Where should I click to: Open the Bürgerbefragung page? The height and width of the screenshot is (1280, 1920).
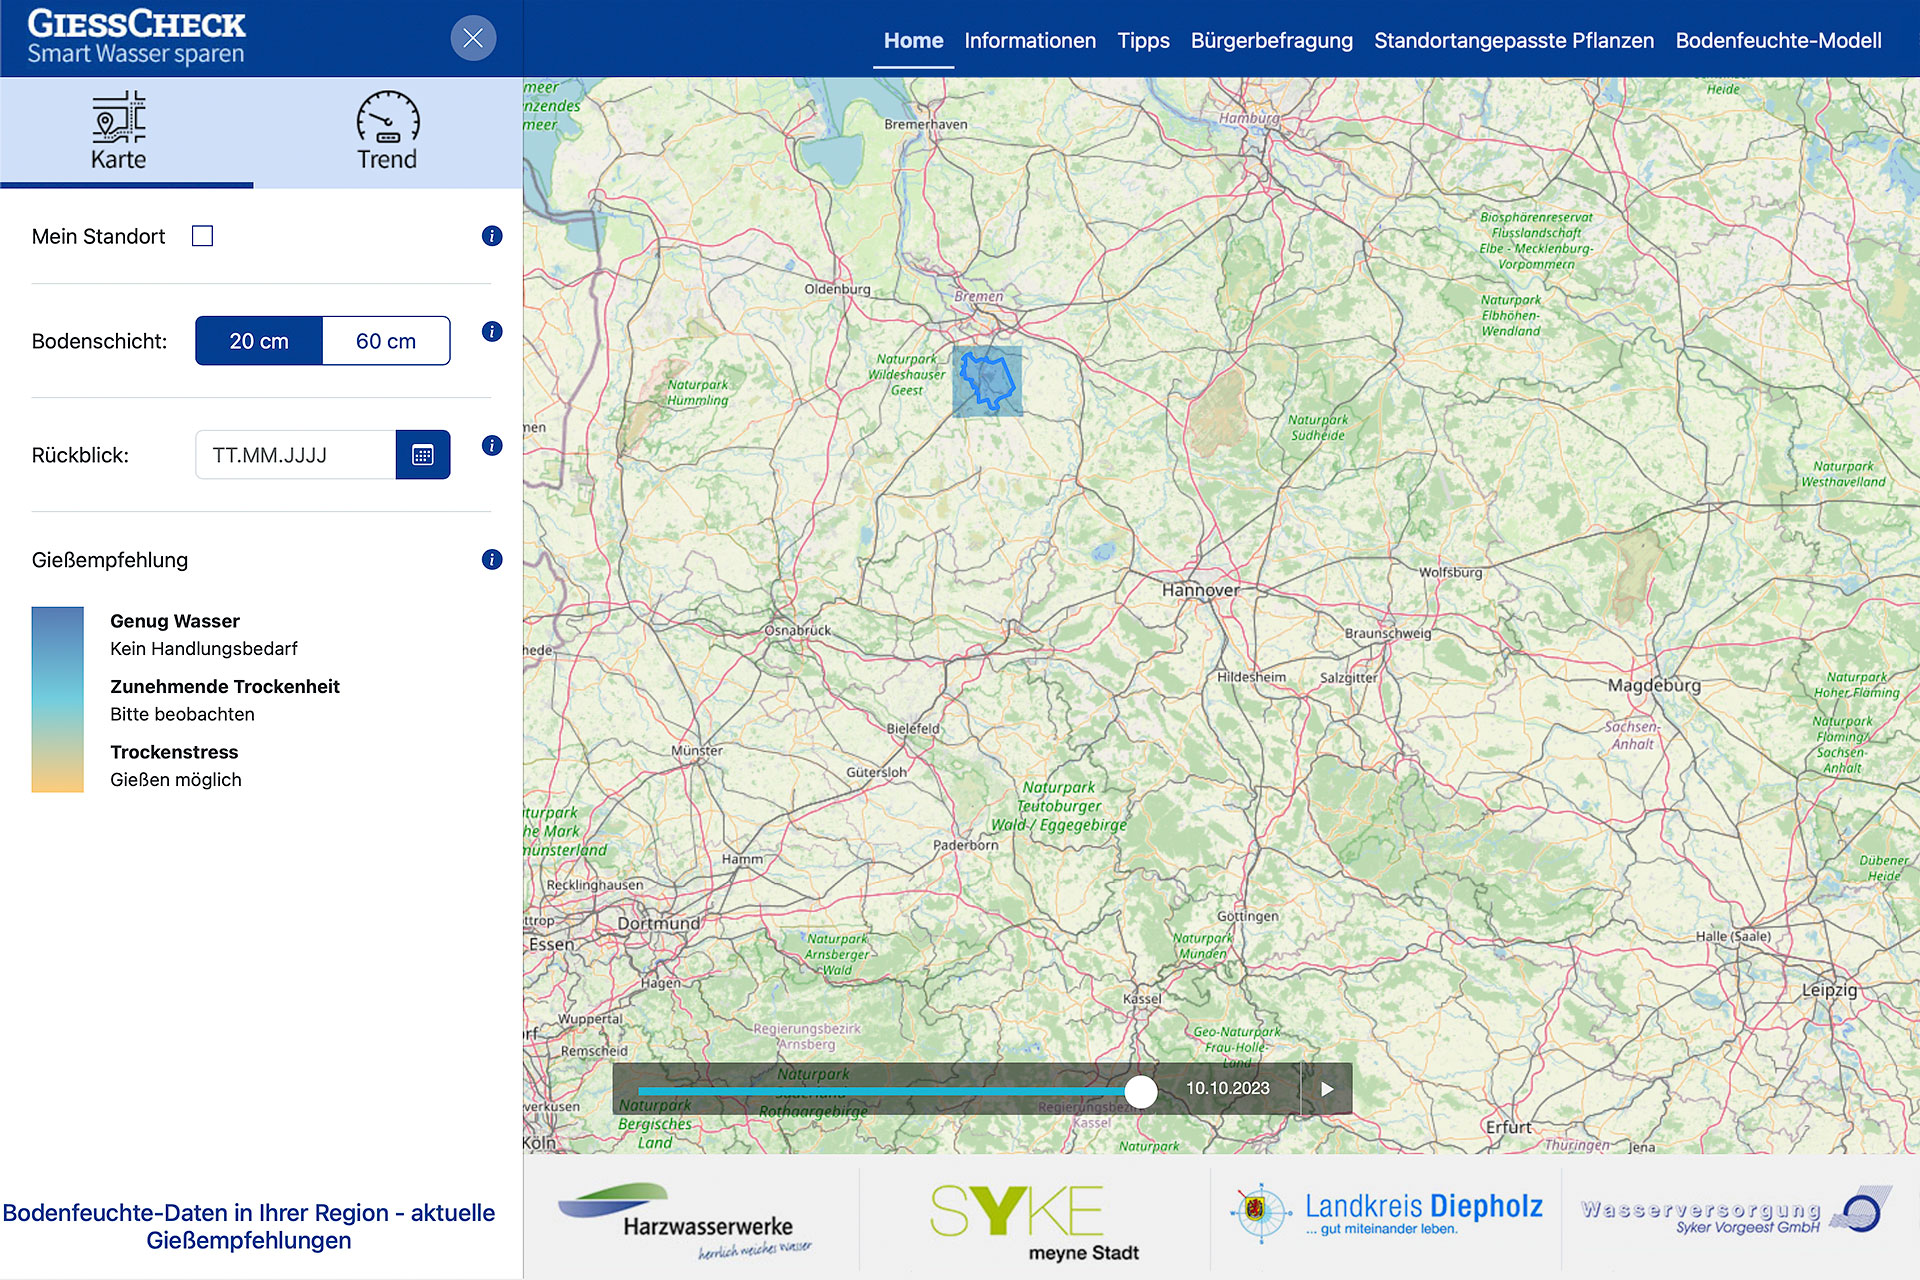pyautogui.click(x=1271, y=41)
